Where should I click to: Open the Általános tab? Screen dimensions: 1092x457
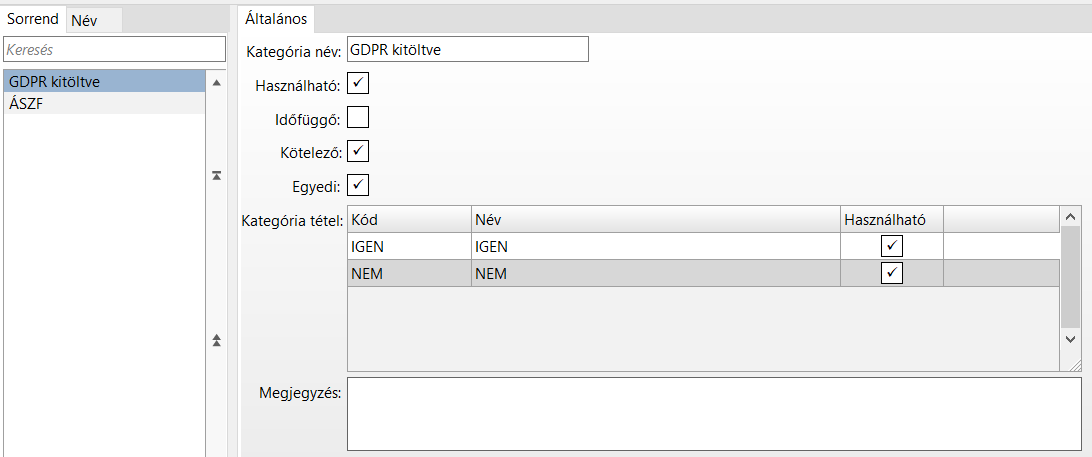coord(278,19)
